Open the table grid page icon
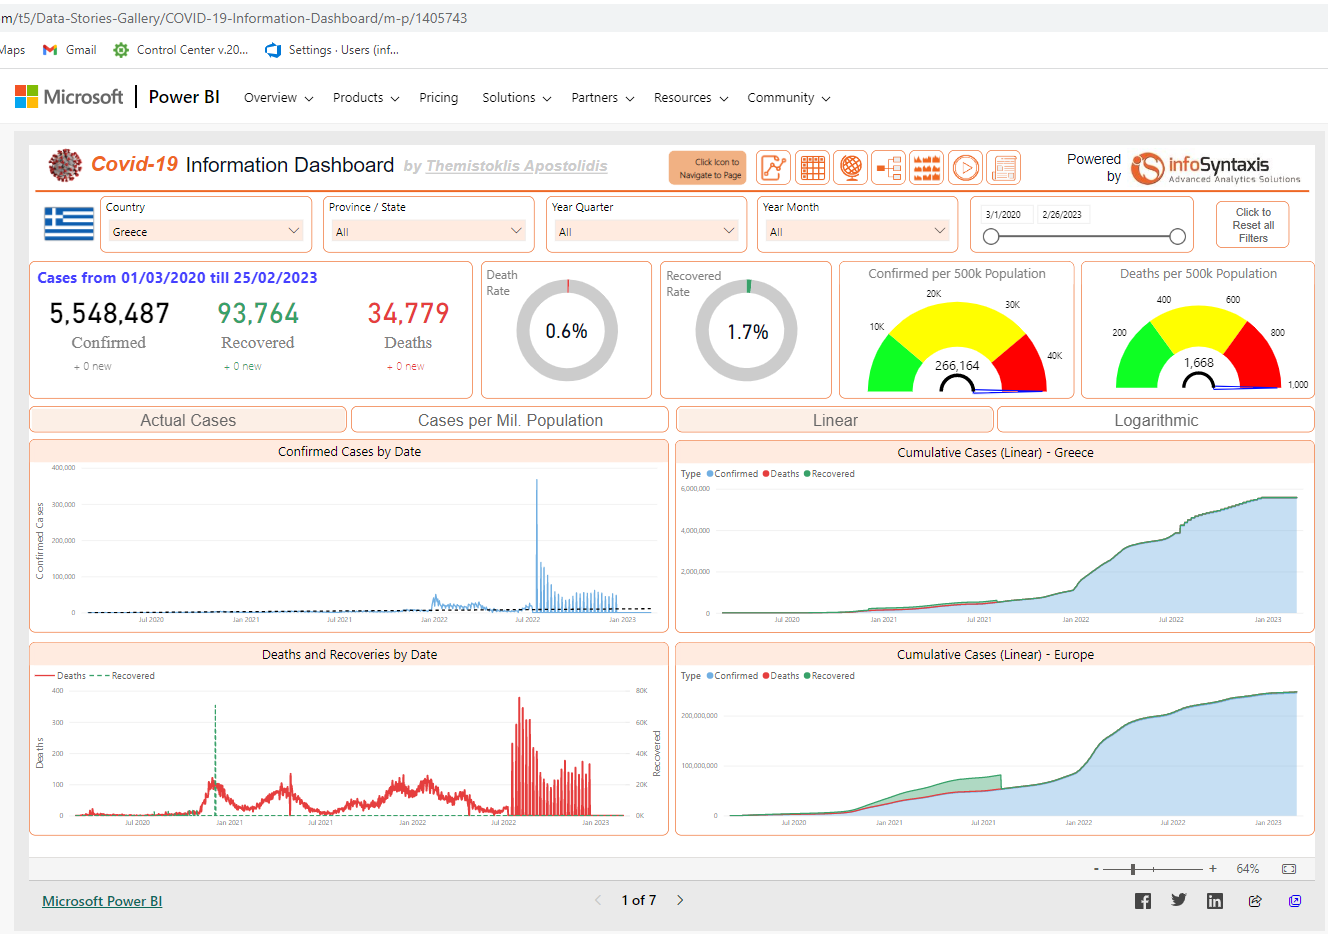1328x934 pixels. (813, 167)
